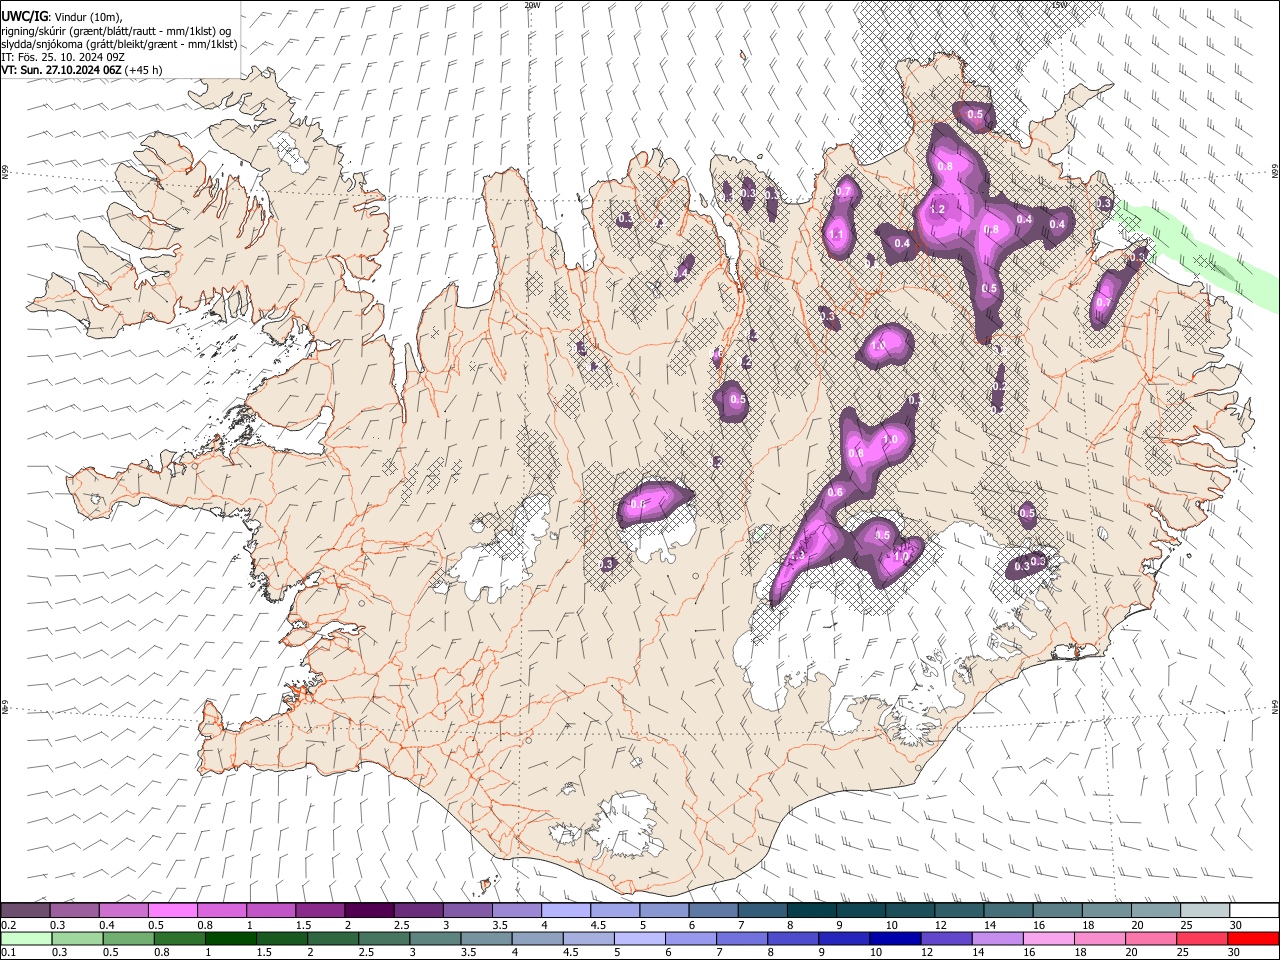Click the '0.1' tick label under lower legend
This screenshot has width=1280, height=960.
coord(8,952)
